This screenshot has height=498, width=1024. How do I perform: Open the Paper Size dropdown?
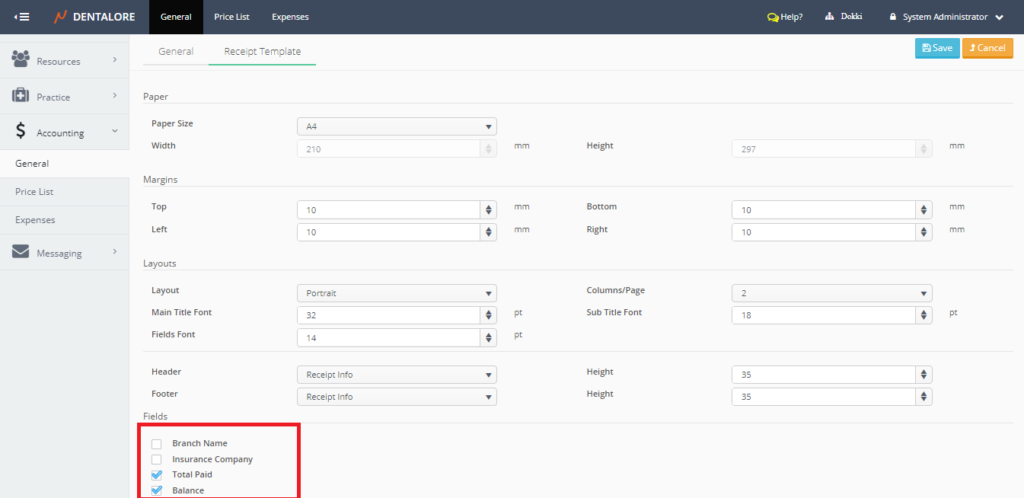pos(396,126)
